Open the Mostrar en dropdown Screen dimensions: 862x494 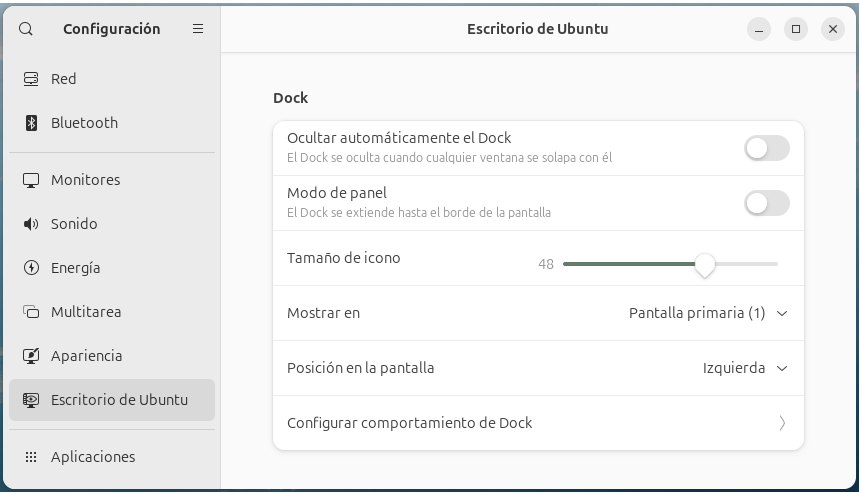[708, 313]
